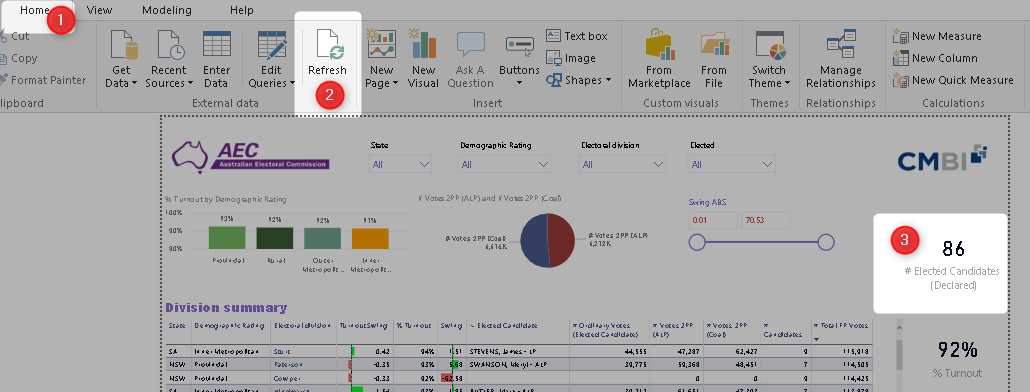Click the 86 Elected Candidates card
Screen dimensions: 1030x392
coord(940,263)
